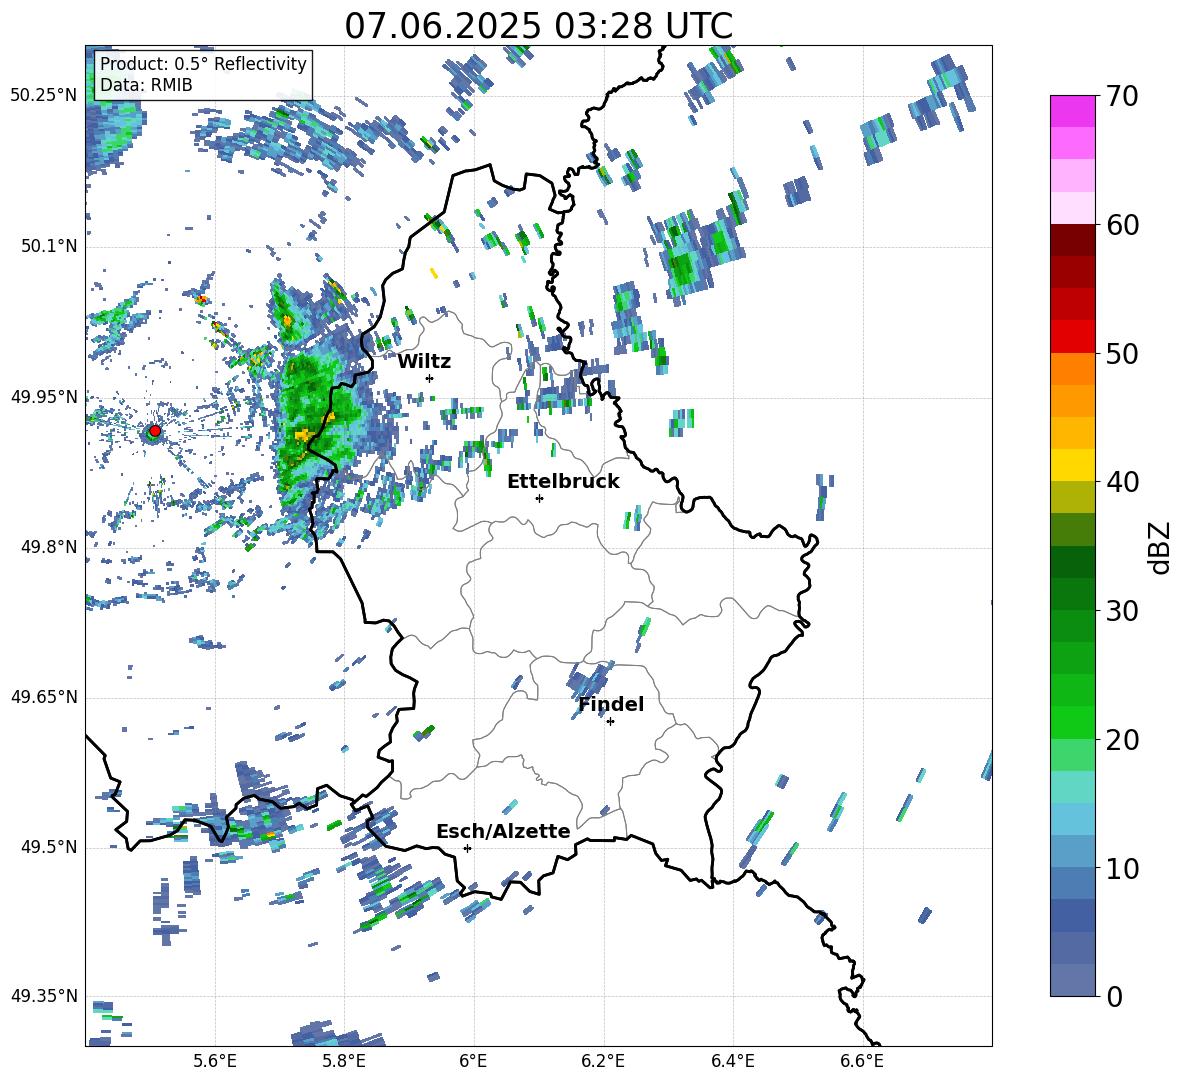This screenshot has height=1081, width=1184.
Task: Click the colorbar label 20
Action: (x=1122, y=740)
